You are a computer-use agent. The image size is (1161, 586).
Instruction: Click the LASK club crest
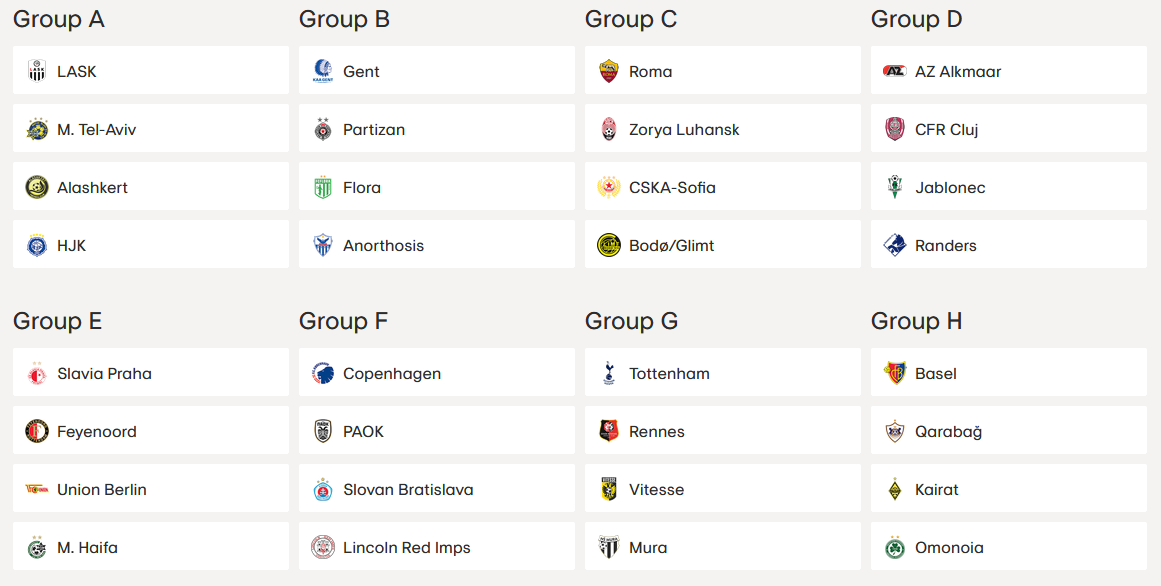(x=37, y=71)
